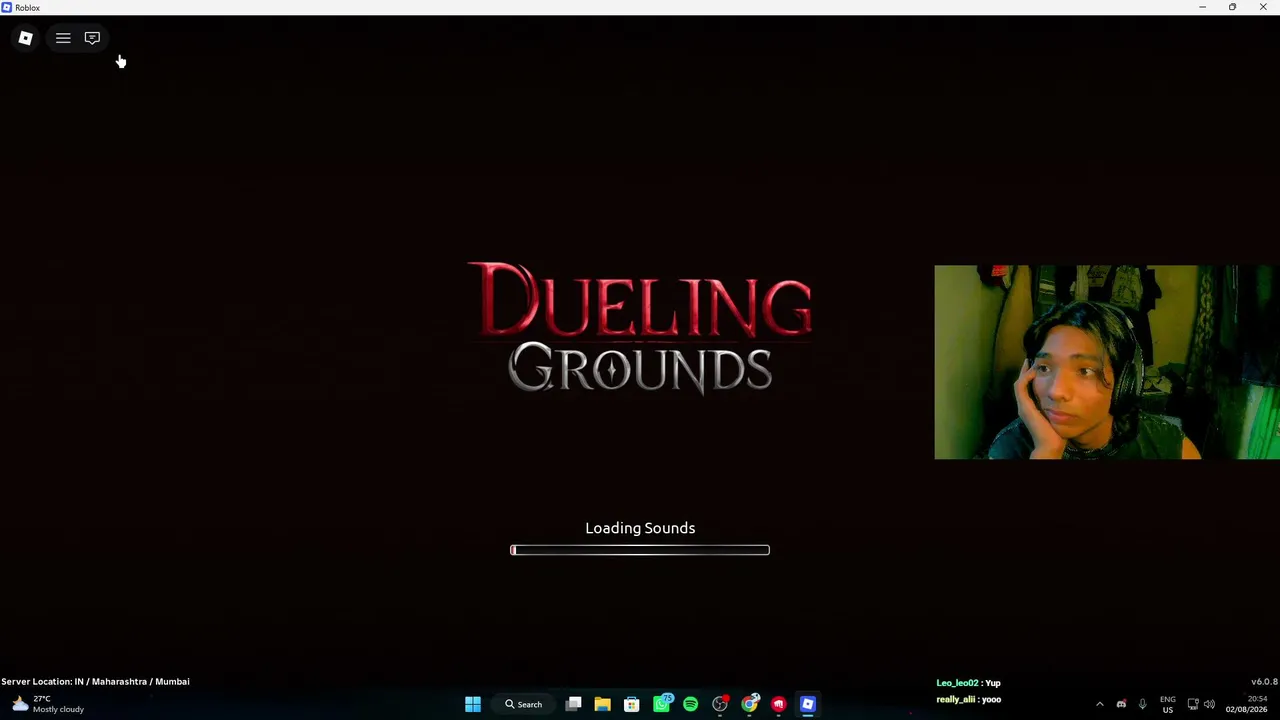Click the Leo_leo02 chat message
Screen dimensions: 1280x720
click(968, 683)
